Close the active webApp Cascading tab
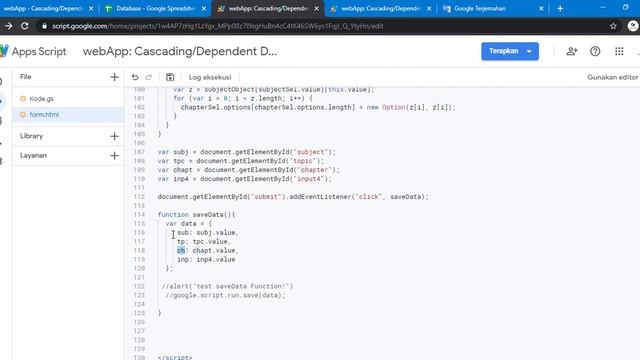This screenshot has width=640, height=360. click(x=316, y=9)
